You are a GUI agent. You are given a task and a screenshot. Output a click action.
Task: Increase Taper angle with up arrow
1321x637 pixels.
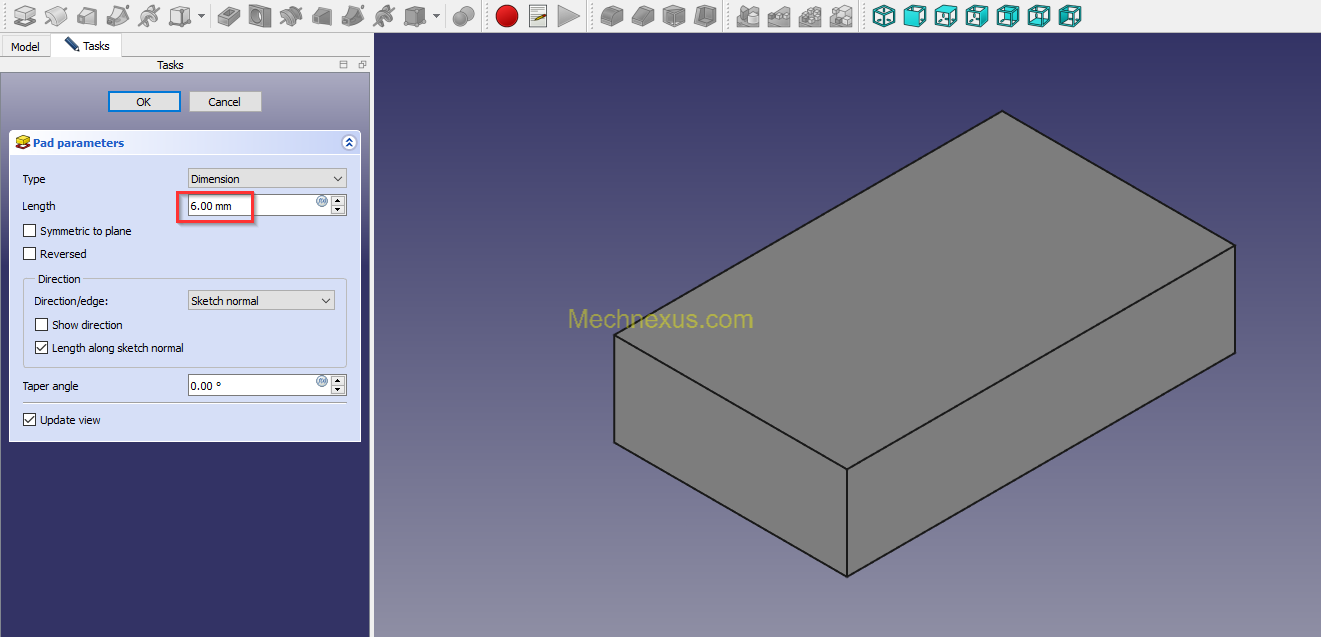[338, 380]
